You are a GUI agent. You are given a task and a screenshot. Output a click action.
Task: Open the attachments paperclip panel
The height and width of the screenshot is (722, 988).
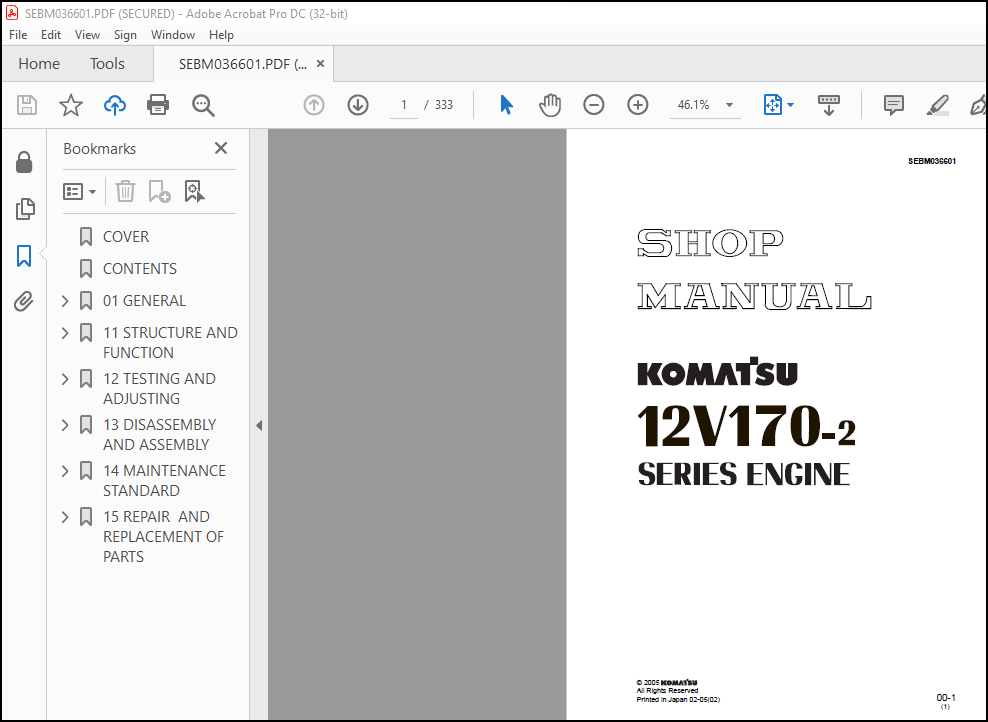point(24,302)
